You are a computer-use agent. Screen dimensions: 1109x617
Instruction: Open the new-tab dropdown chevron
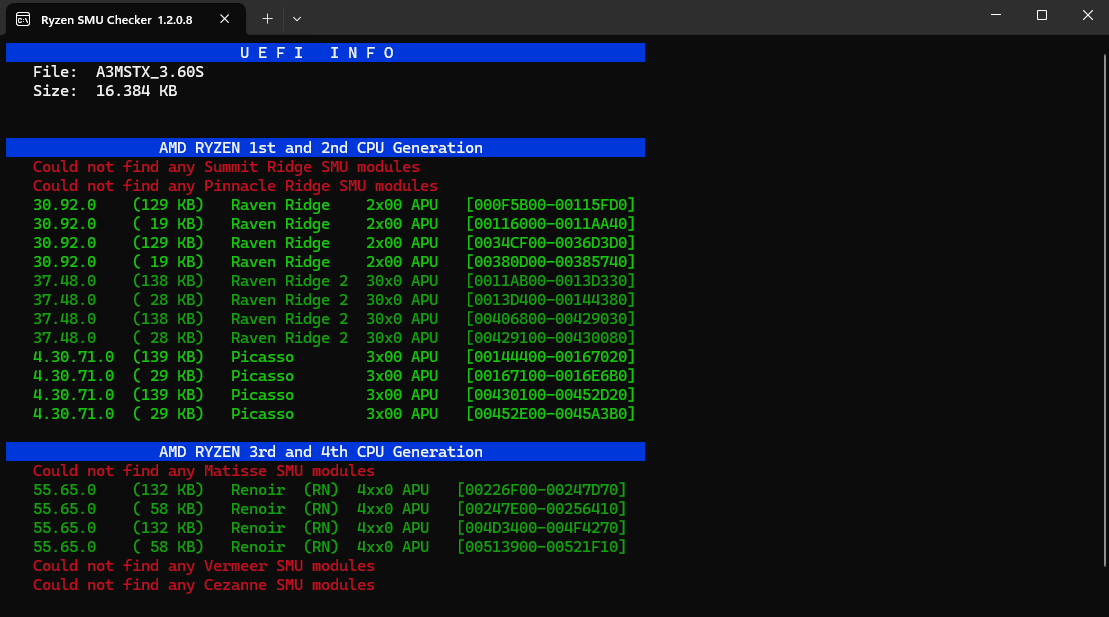point(295,19)
